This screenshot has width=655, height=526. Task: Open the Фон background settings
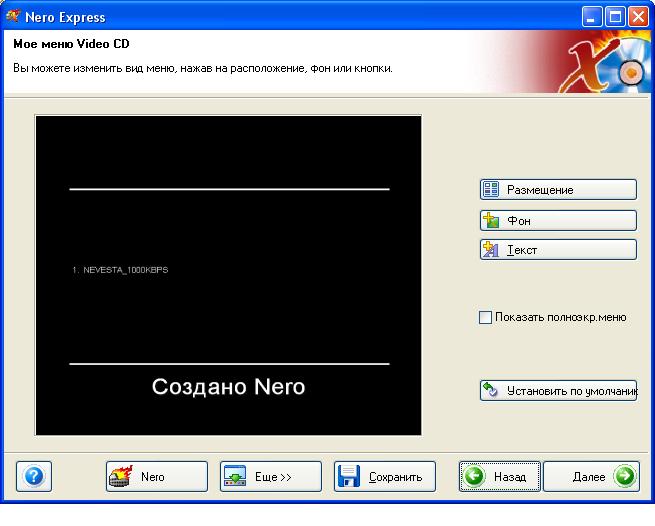558,220
